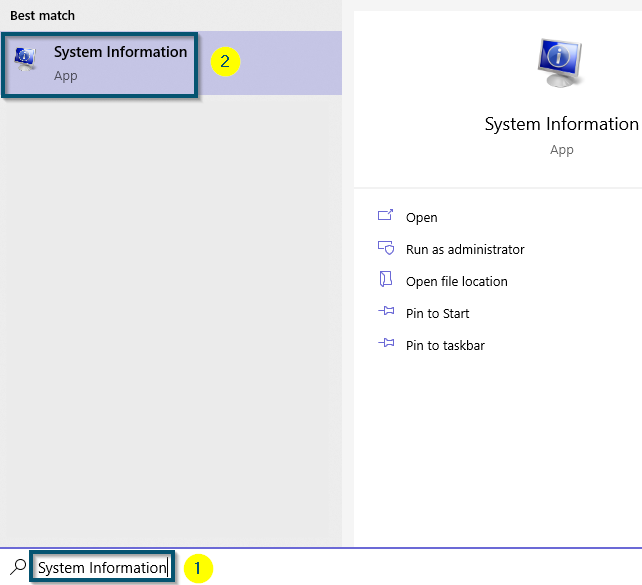Click the folder icon beside Open file location
642x585 pixels.
coord(385,279)
